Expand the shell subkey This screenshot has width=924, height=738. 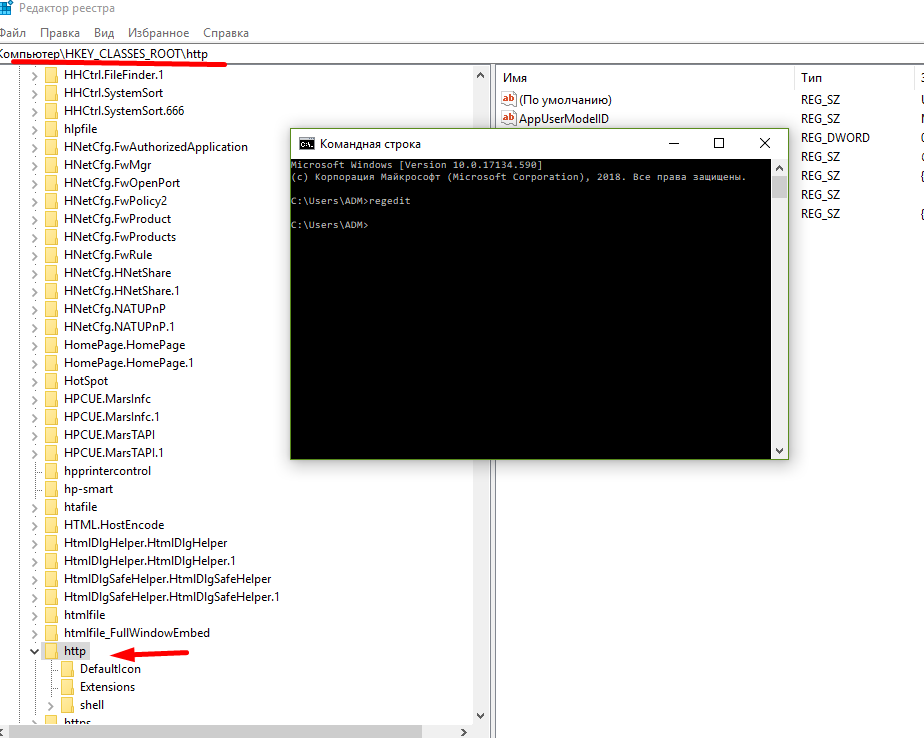coord(52,705)
